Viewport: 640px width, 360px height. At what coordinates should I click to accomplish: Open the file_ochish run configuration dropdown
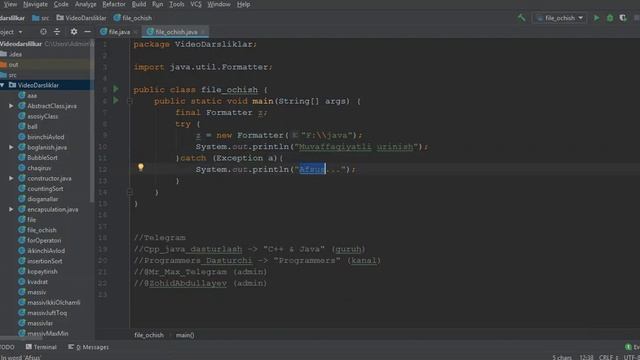click(x=560, y=18)
